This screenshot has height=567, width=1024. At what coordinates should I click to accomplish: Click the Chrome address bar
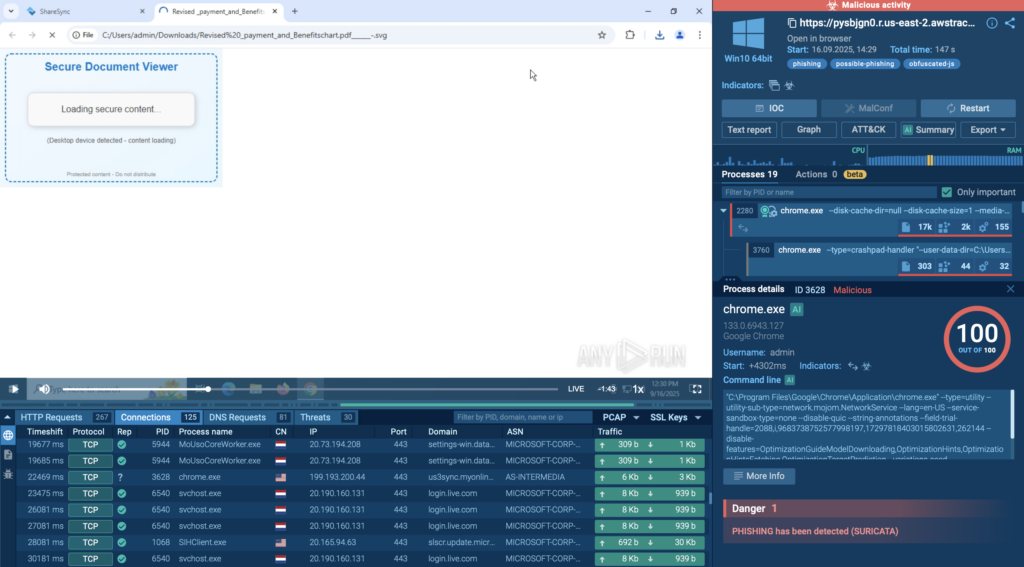tap(340, 35)
